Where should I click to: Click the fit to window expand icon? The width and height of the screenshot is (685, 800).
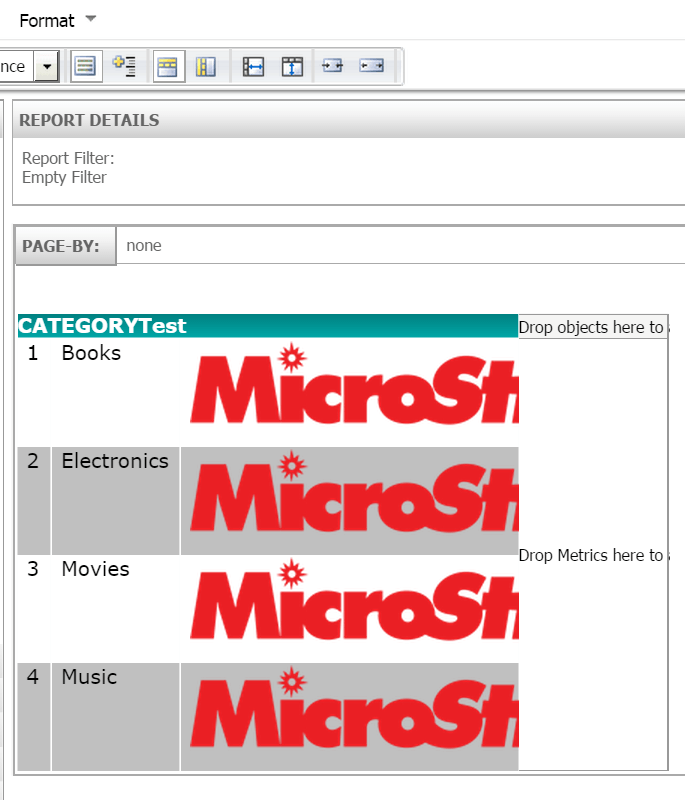371,66
